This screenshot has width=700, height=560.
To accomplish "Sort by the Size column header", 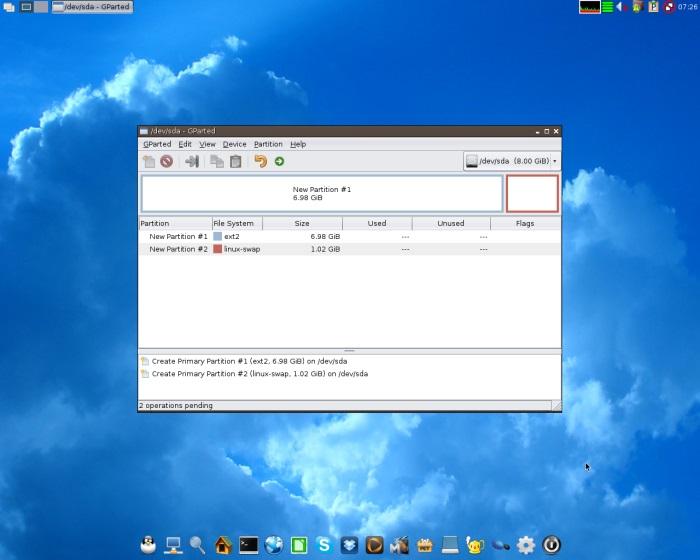I will click(x=302, y=223).
